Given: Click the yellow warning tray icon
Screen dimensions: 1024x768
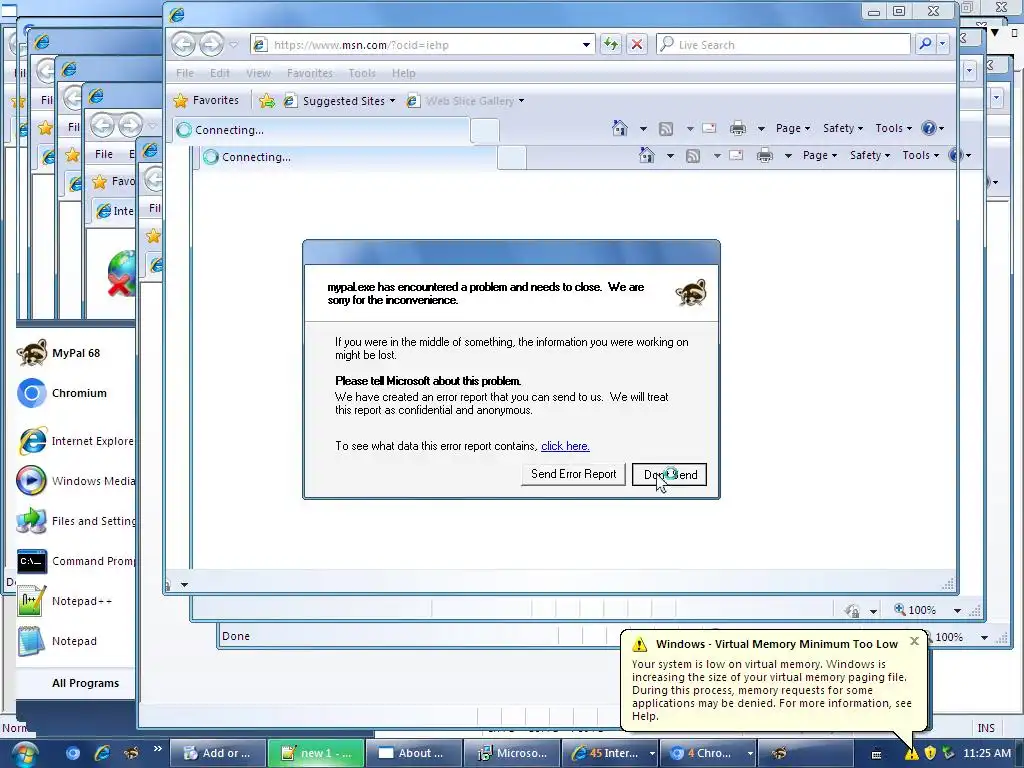Looking at the screenshot, I should tap(912, 754).
